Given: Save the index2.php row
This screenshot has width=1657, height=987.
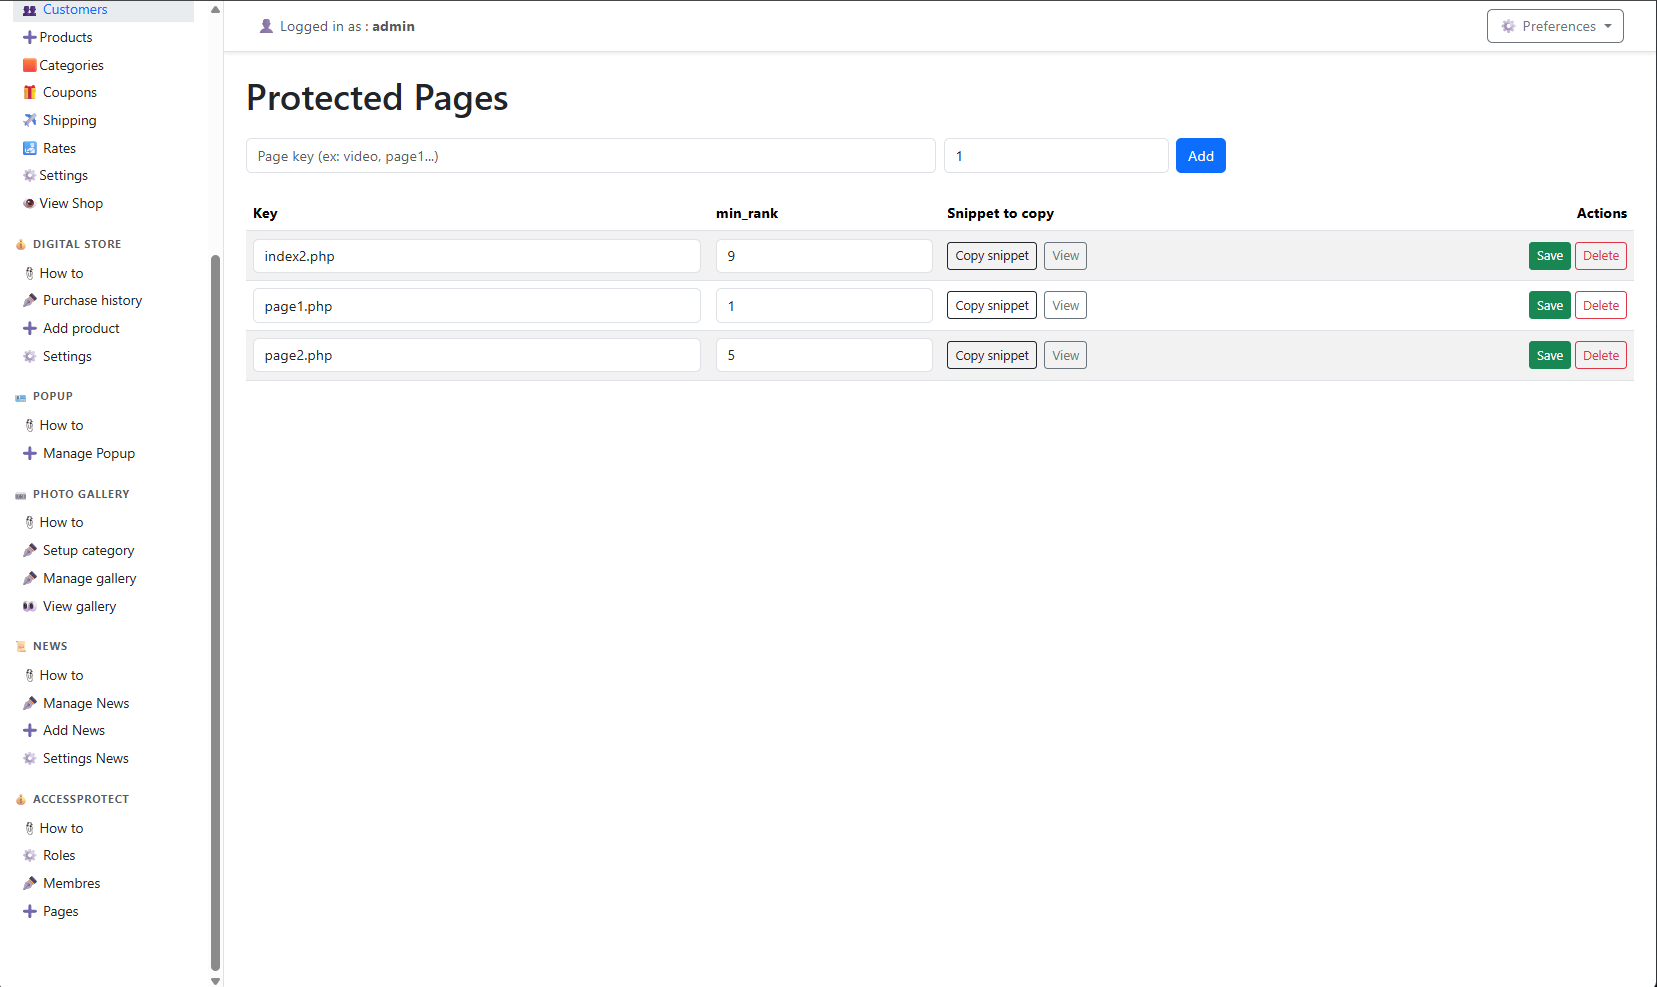Looking at the screenshot, I should coord(1550,256).
